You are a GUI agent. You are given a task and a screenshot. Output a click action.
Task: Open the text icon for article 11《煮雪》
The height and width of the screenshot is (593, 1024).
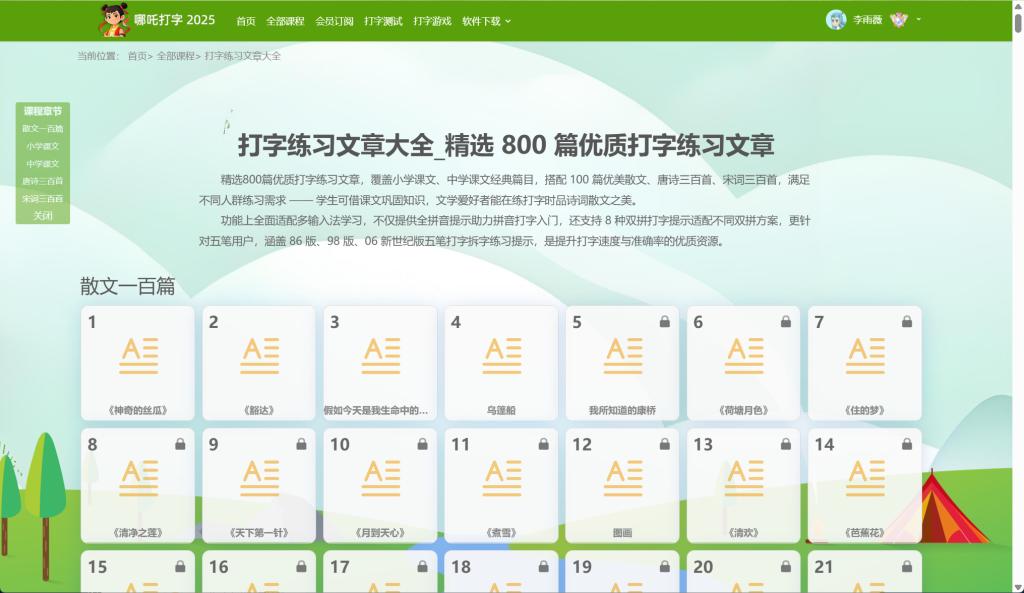point(501,478)
